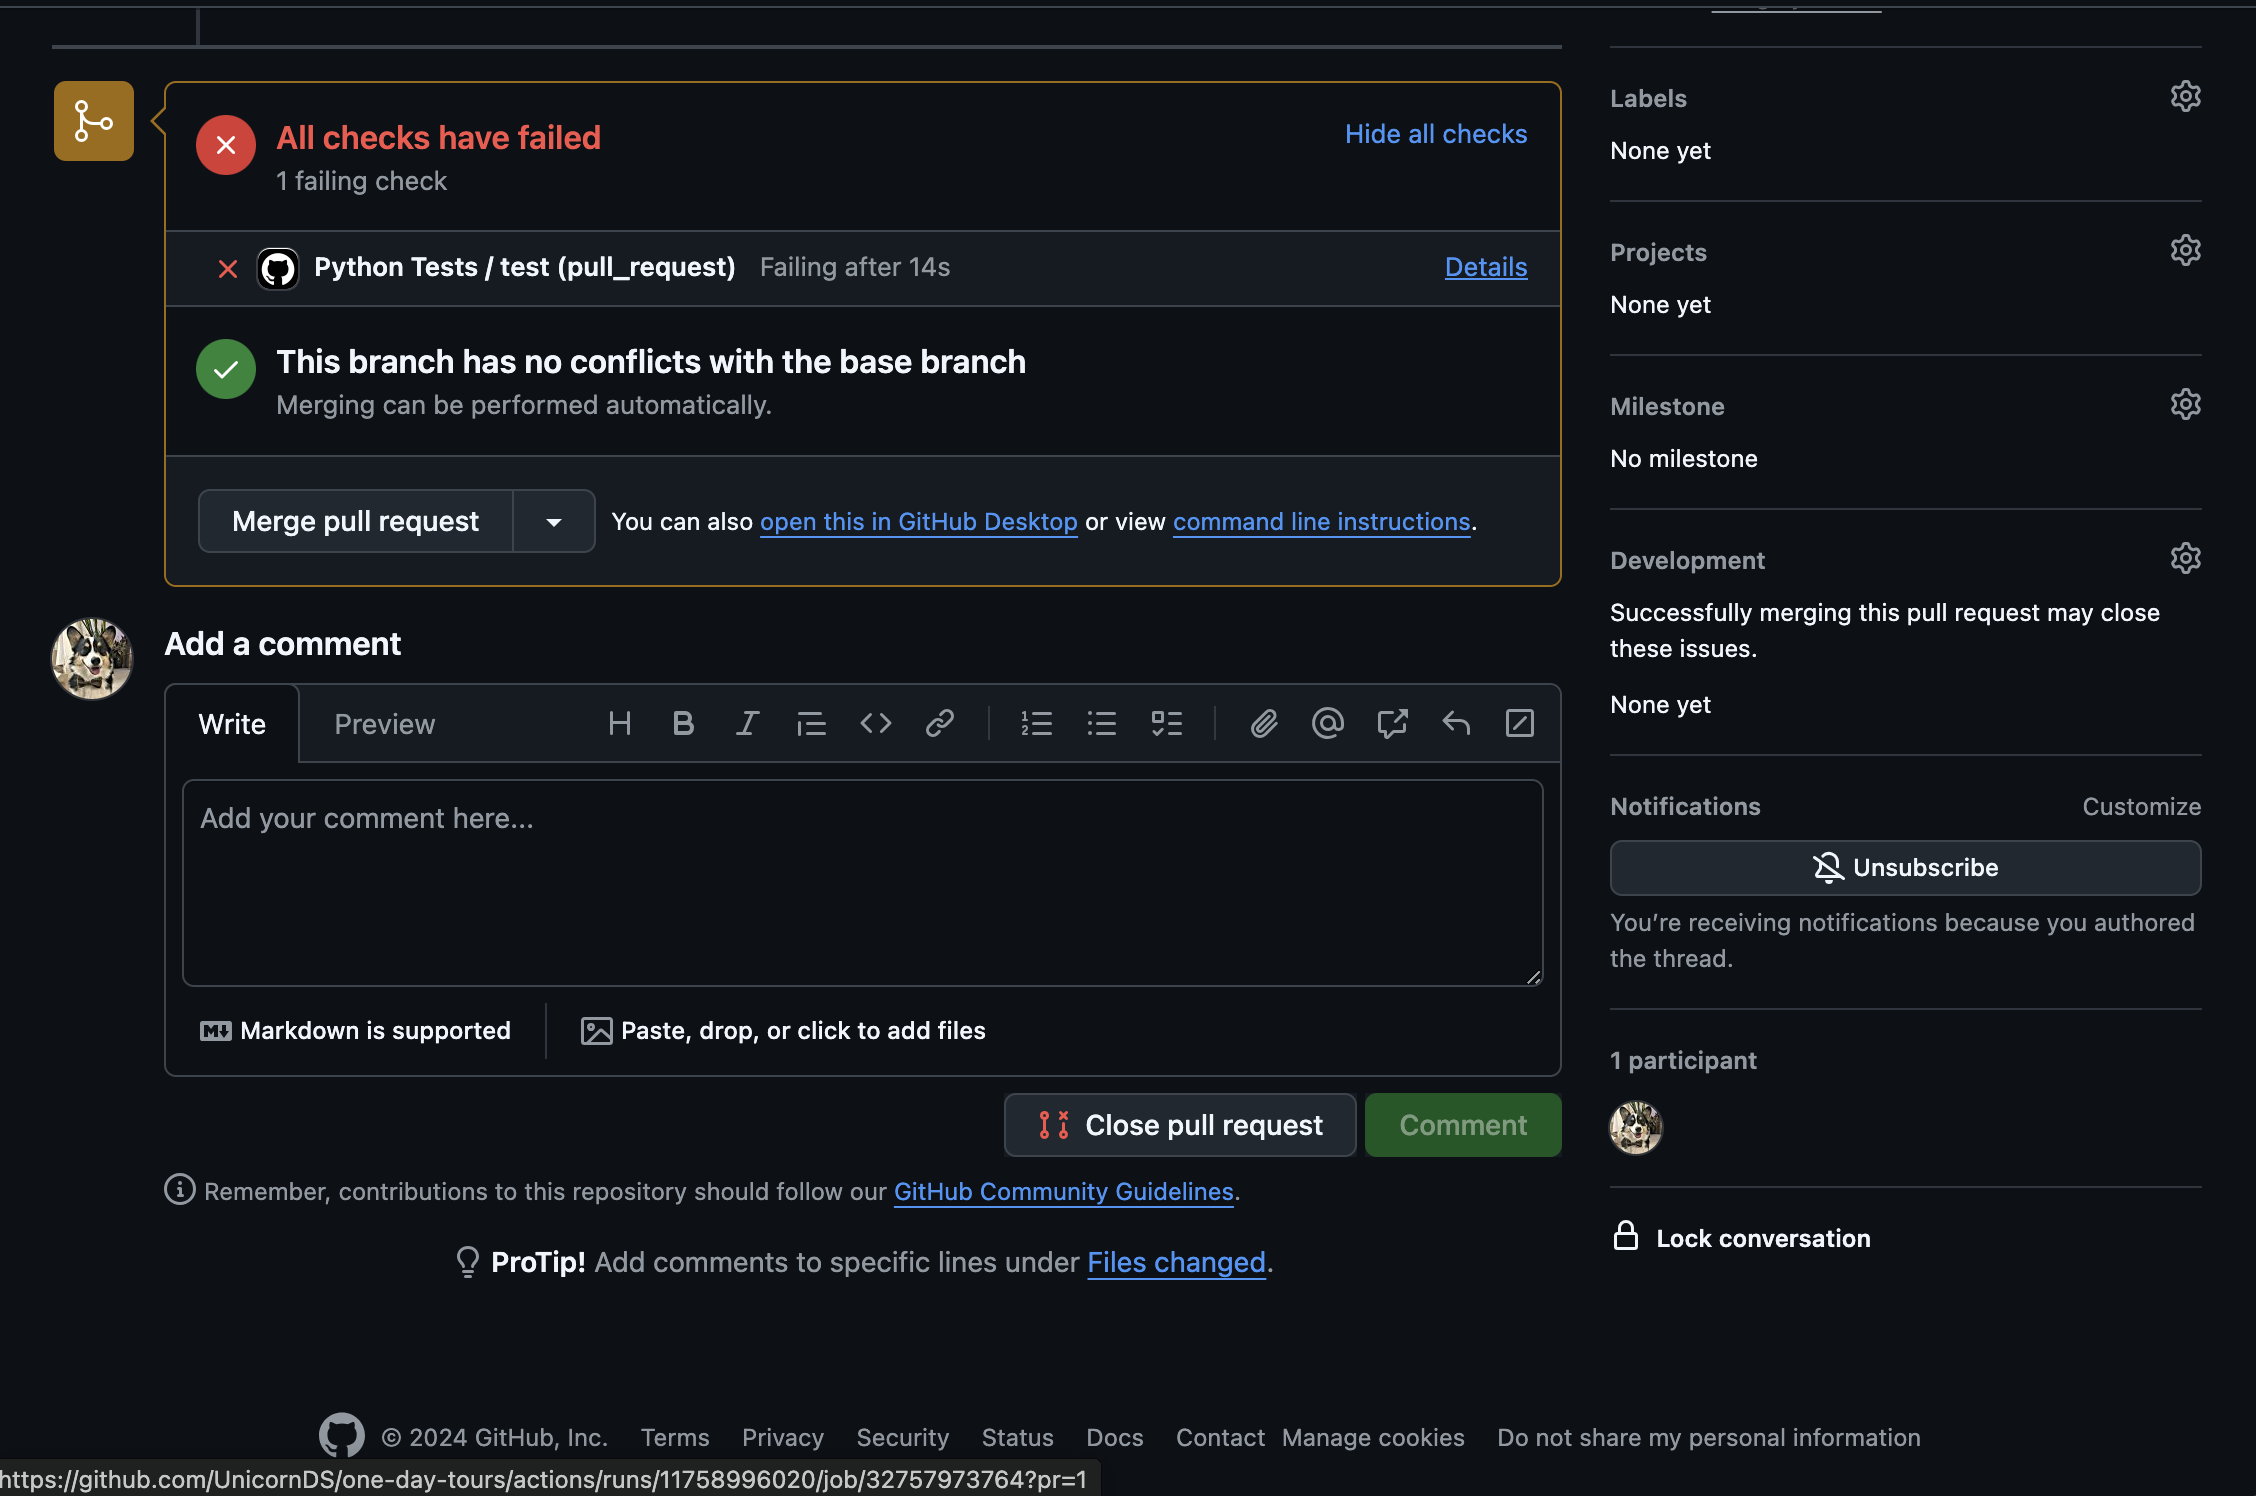Open the Security footer link
The image size is (2256, 1496).
coord(903,1437)
